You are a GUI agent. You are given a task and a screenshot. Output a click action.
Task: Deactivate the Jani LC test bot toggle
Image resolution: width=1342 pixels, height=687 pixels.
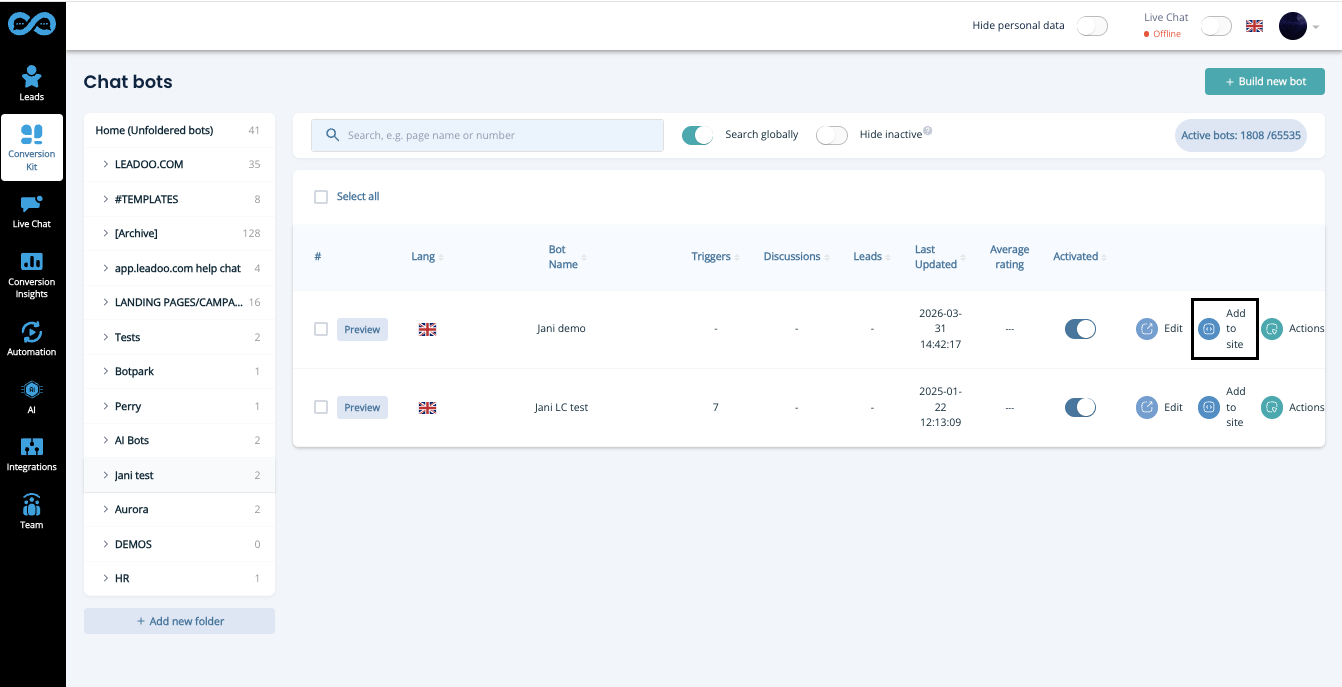pos(1080,407)
